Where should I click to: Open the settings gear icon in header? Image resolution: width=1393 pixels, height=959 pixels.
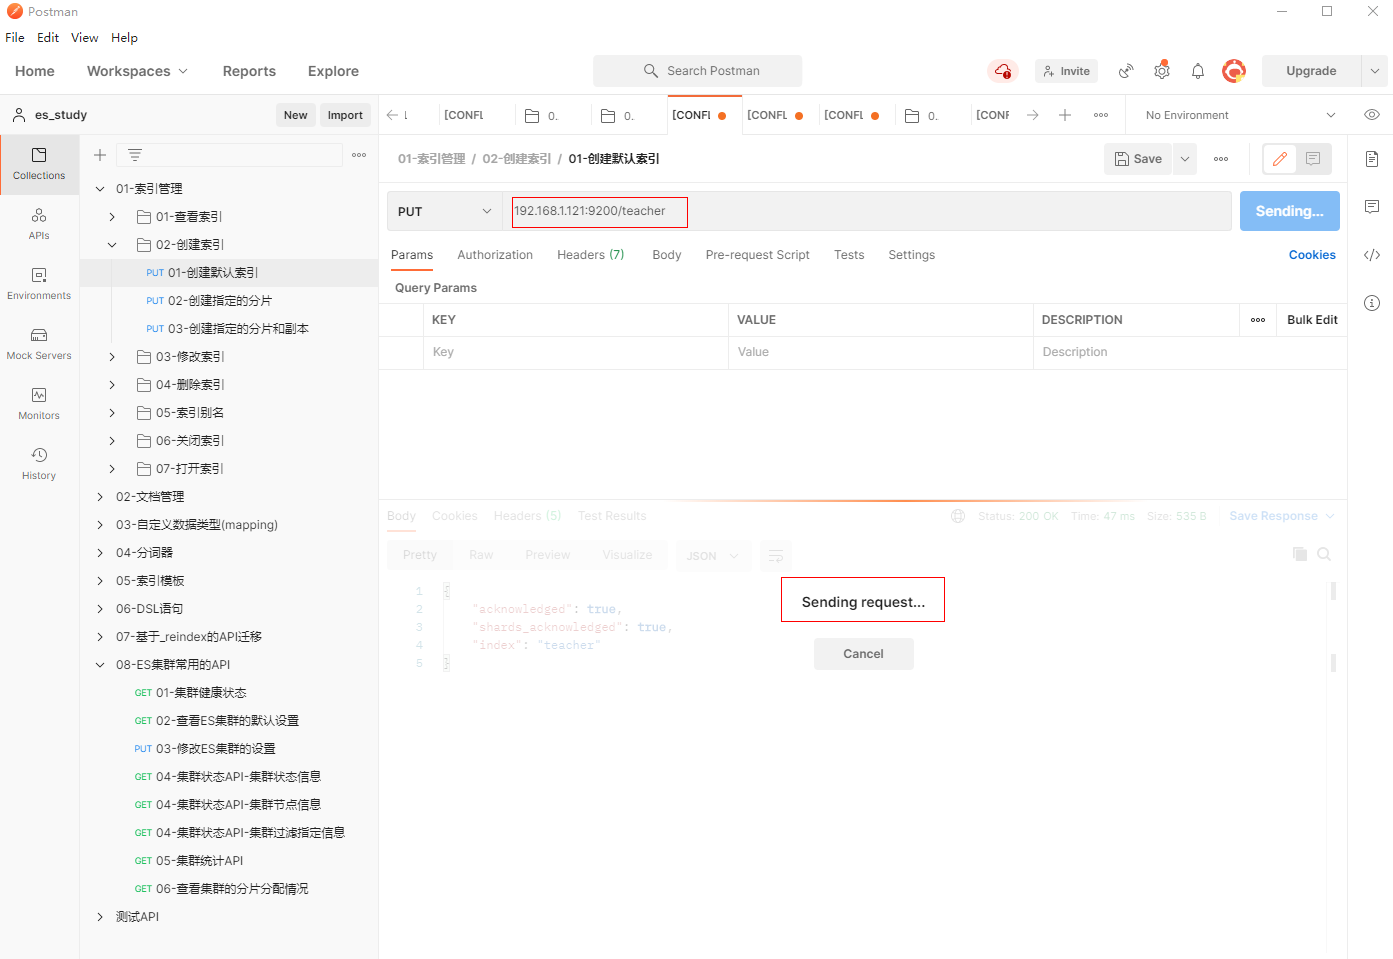point(1161,71)
